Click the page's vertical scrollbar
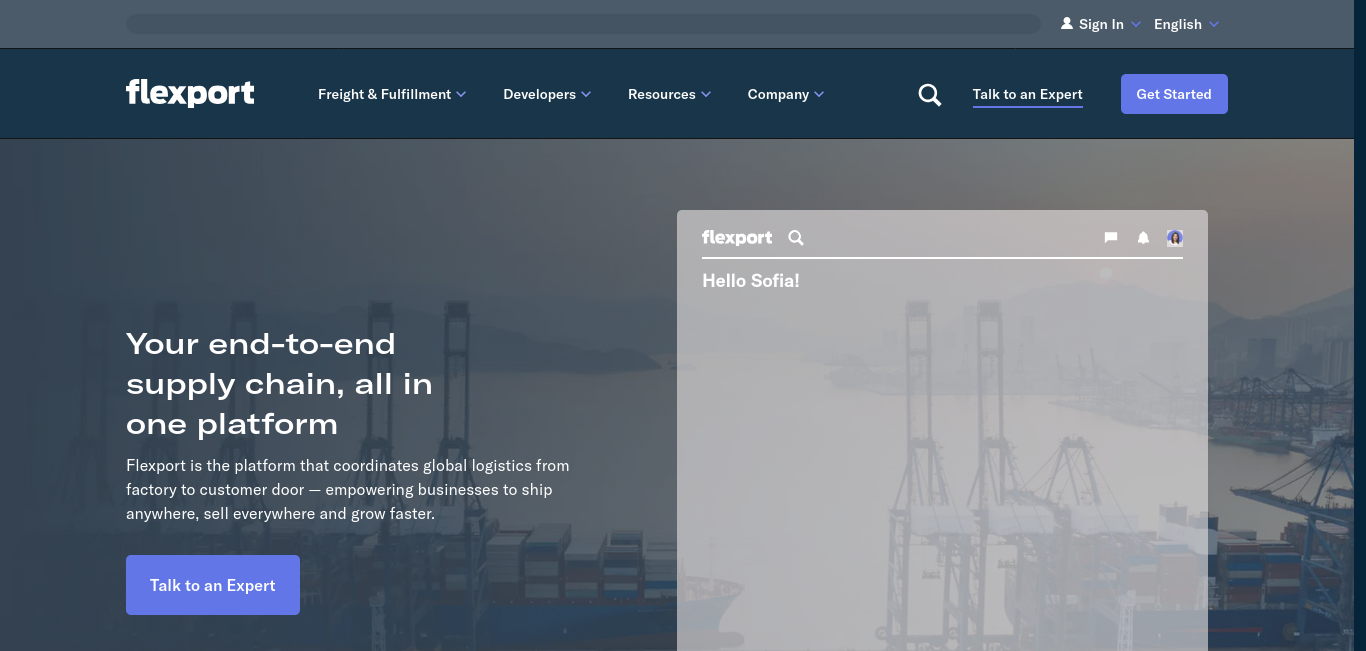1366x651 pixels. 1359,325
